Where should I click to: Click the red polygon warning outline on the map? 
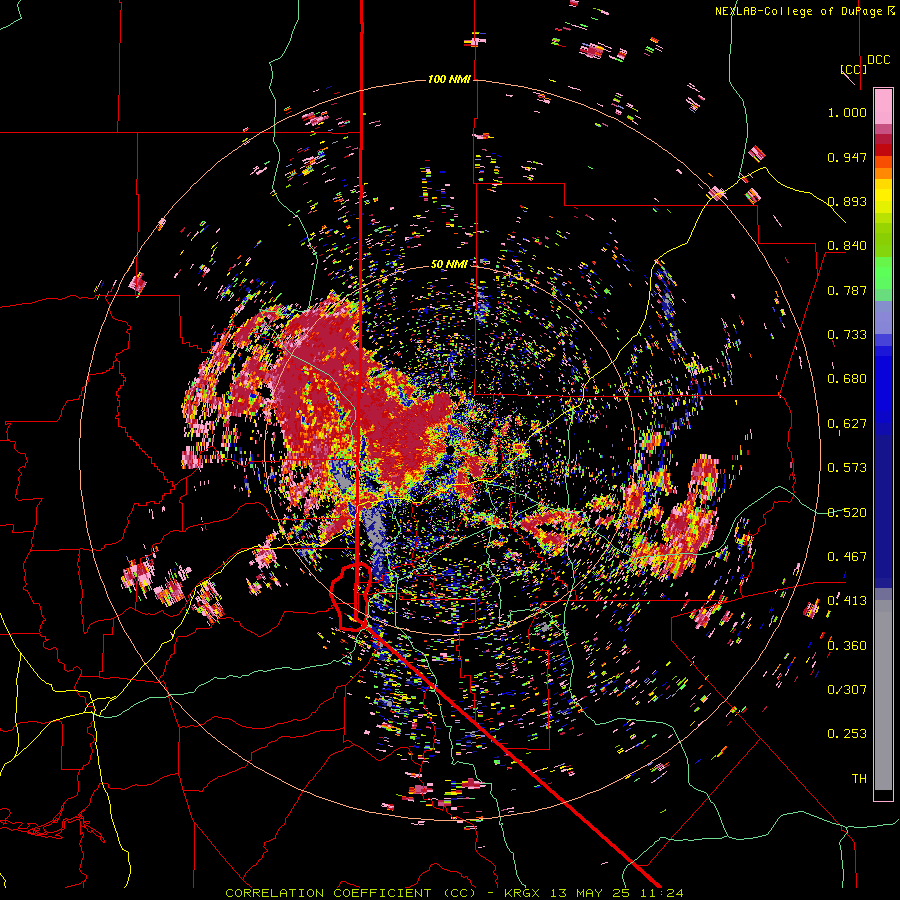pyautogui.click(x=351, y=597)
